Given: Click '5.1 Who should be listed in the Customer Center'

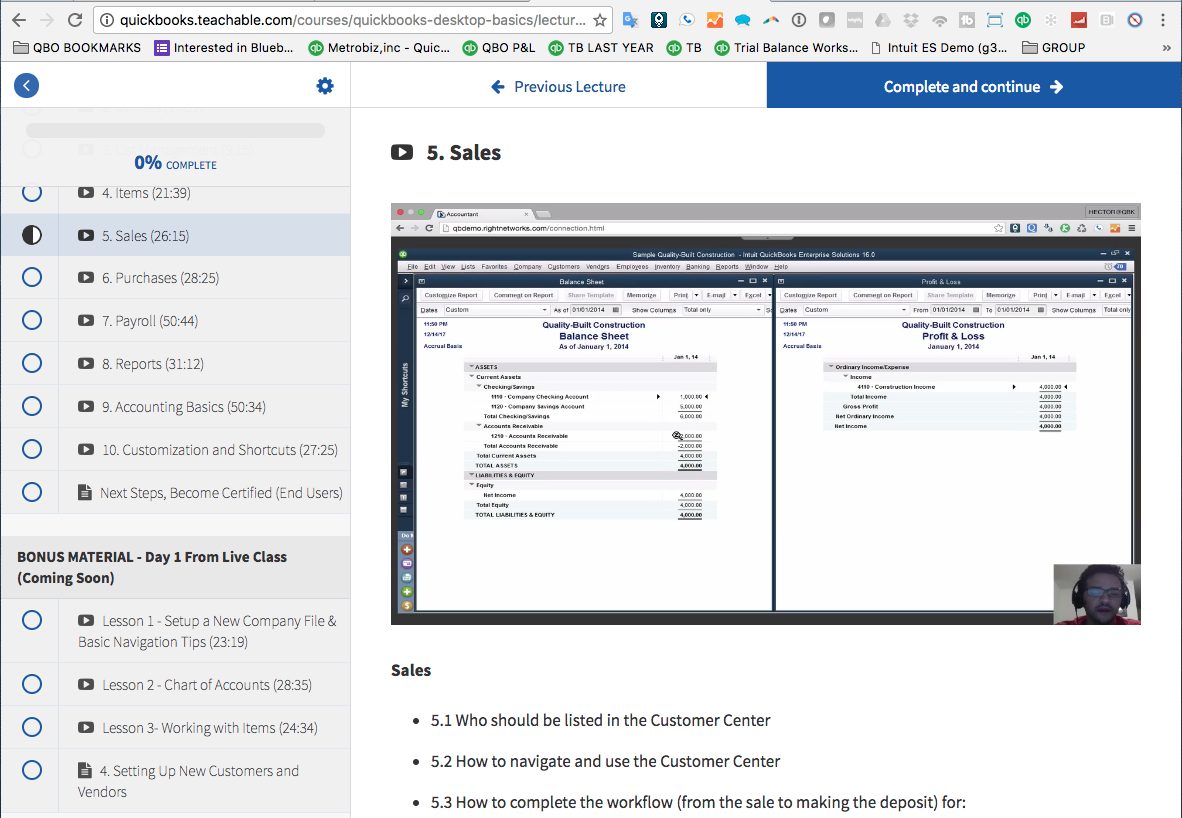Looking at the screenshot, I should click(x=601, y=720).
